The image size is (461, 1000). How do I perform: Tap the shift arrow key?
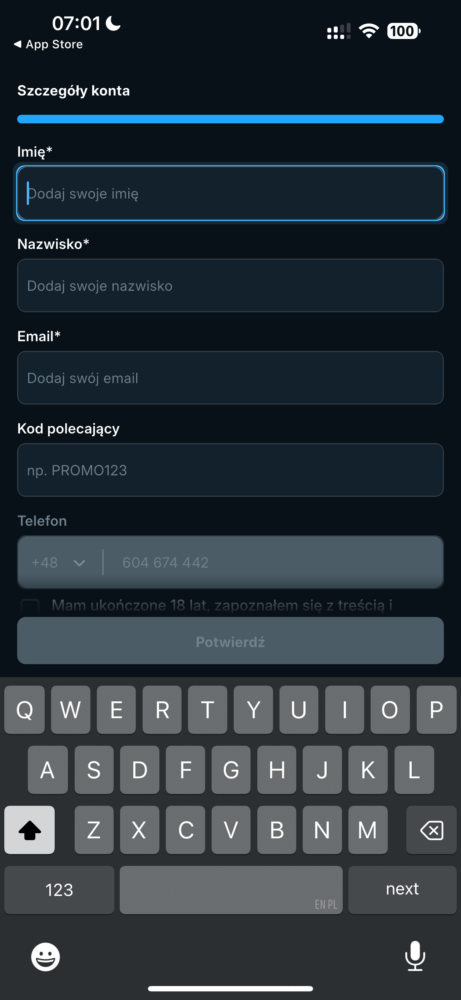coord(29,830)
